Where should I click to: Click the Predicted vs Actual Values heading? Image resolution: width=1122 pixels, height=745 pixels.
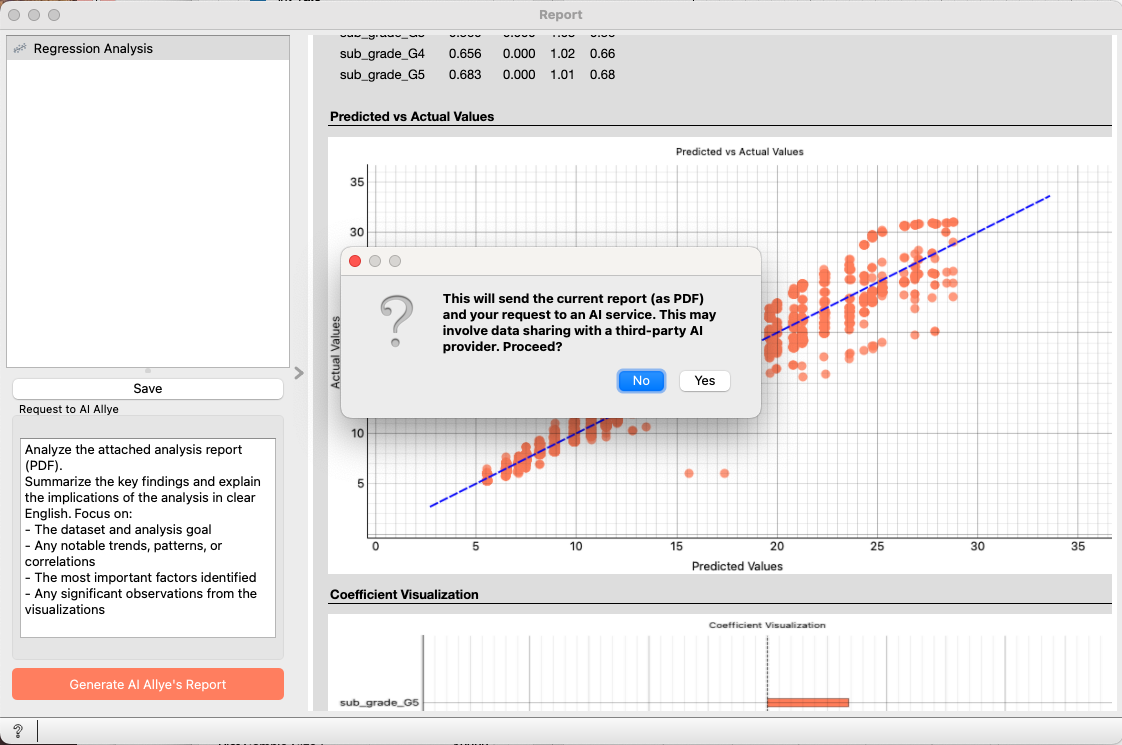412,117
